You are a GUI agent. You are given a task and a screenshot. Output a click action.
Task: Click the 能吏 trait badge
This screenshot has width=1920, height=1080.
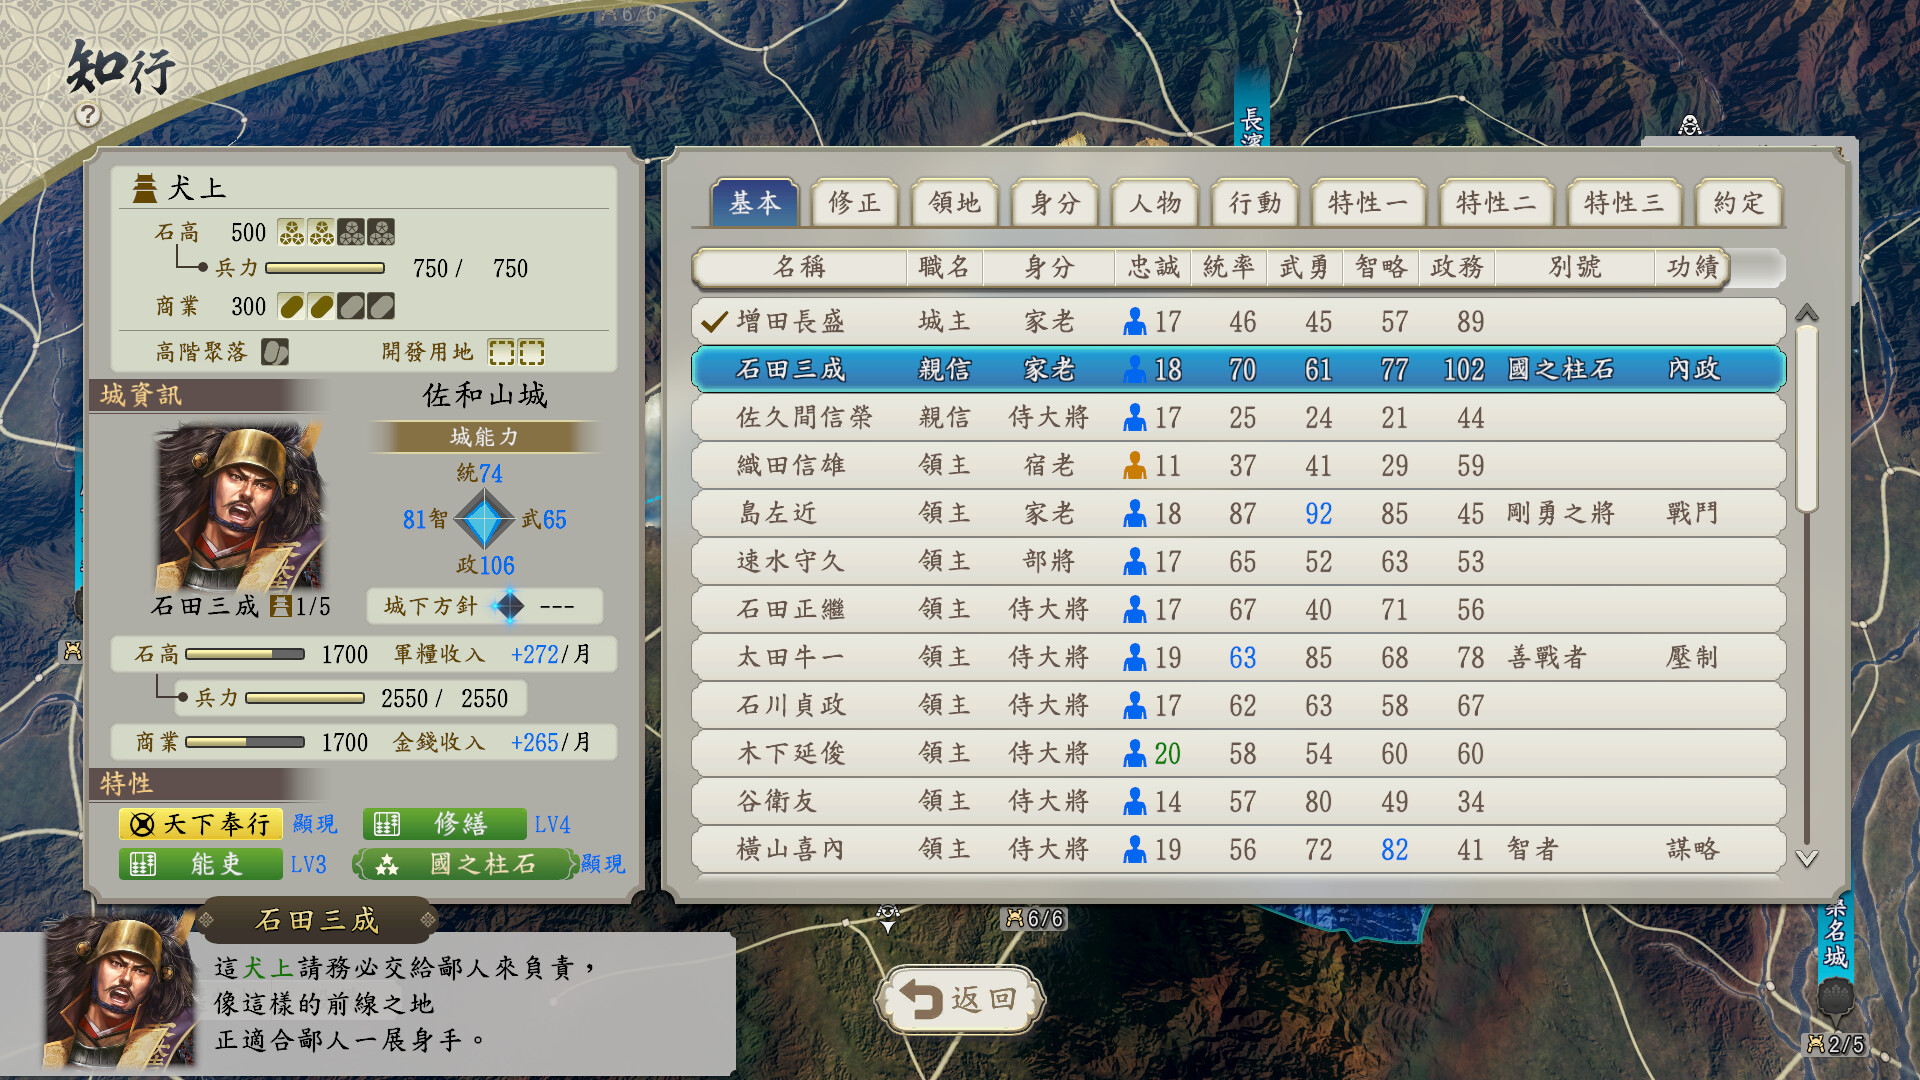pos(200,864)
